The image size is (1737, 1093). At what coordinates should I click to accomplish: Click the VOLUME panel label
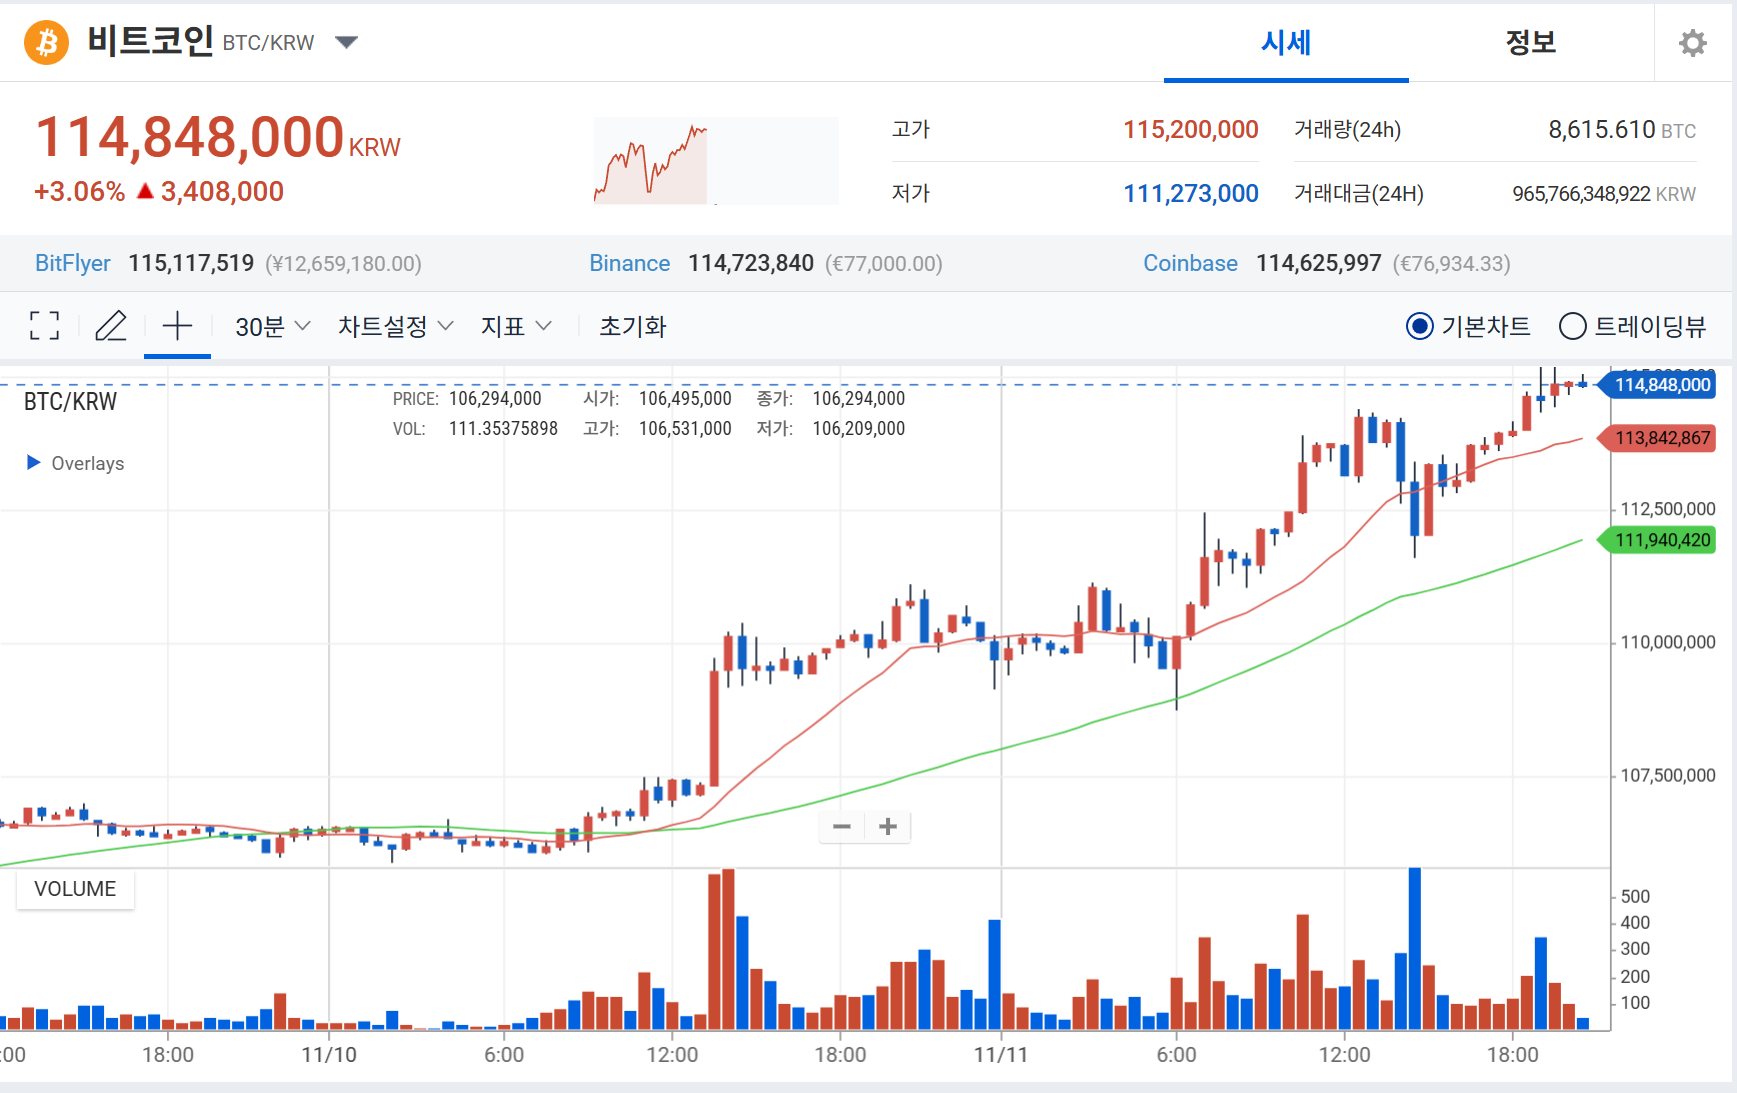coord(75,889)
